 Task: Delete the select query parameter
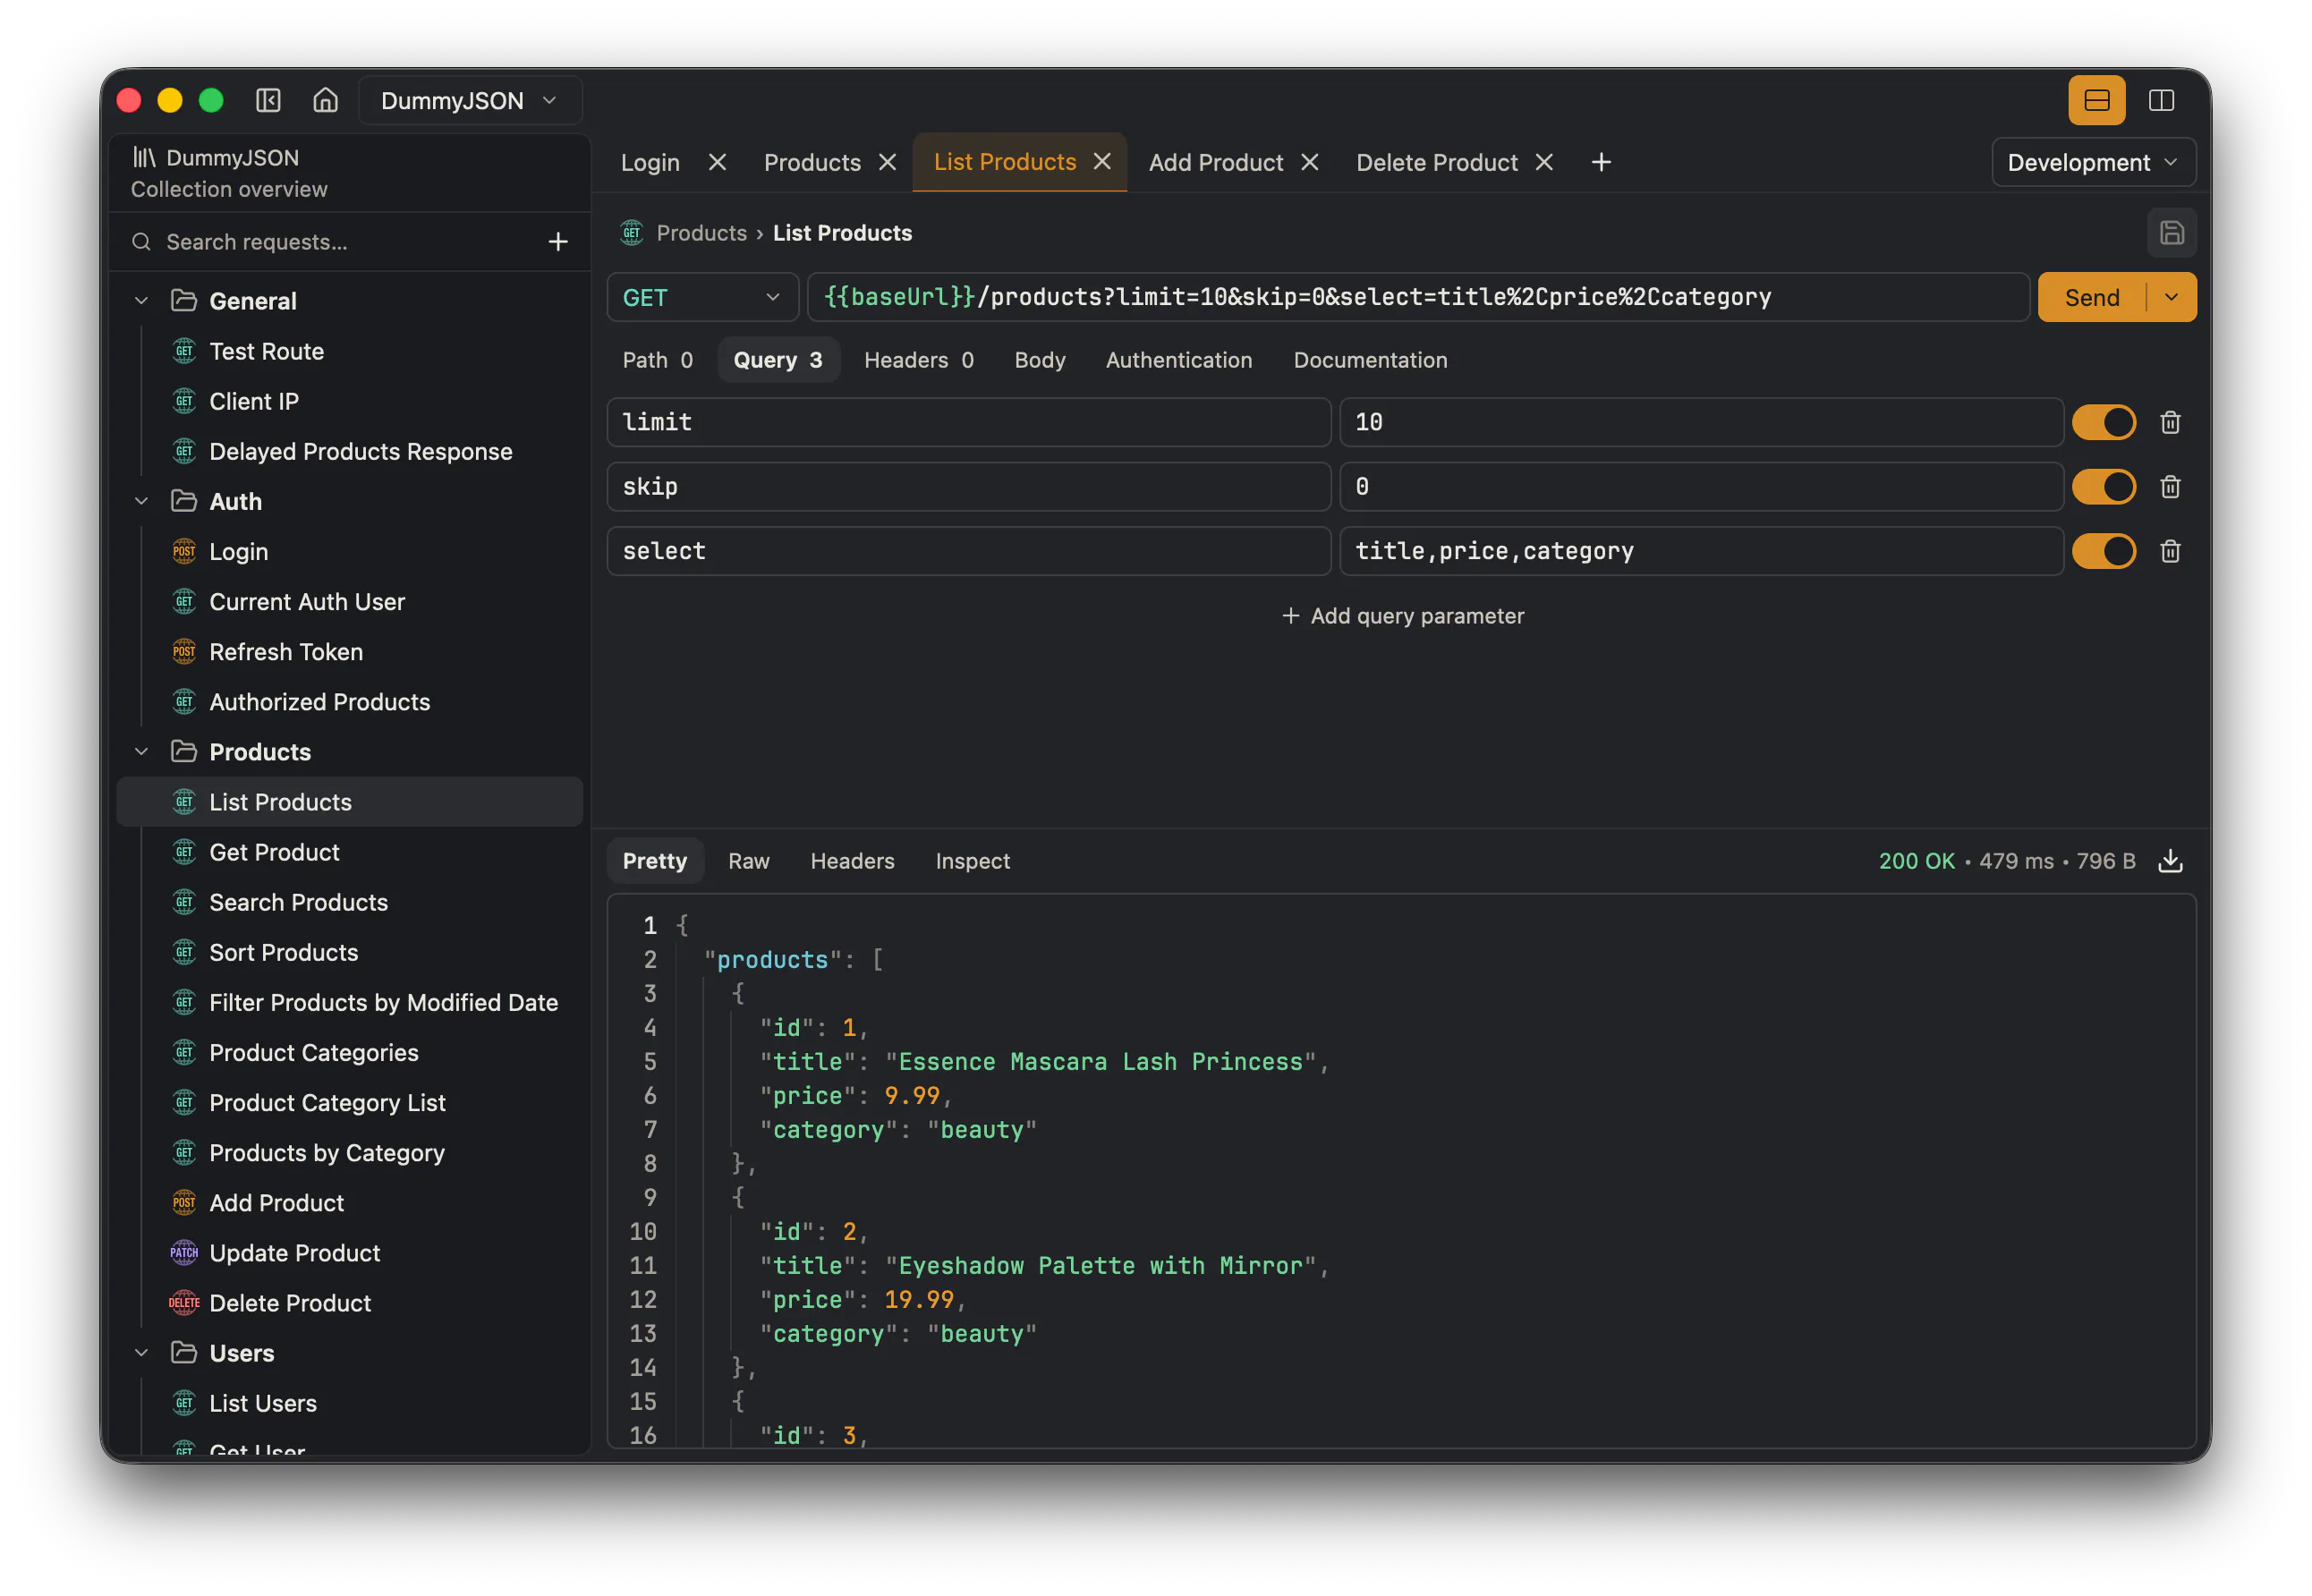pos(2169,551)
